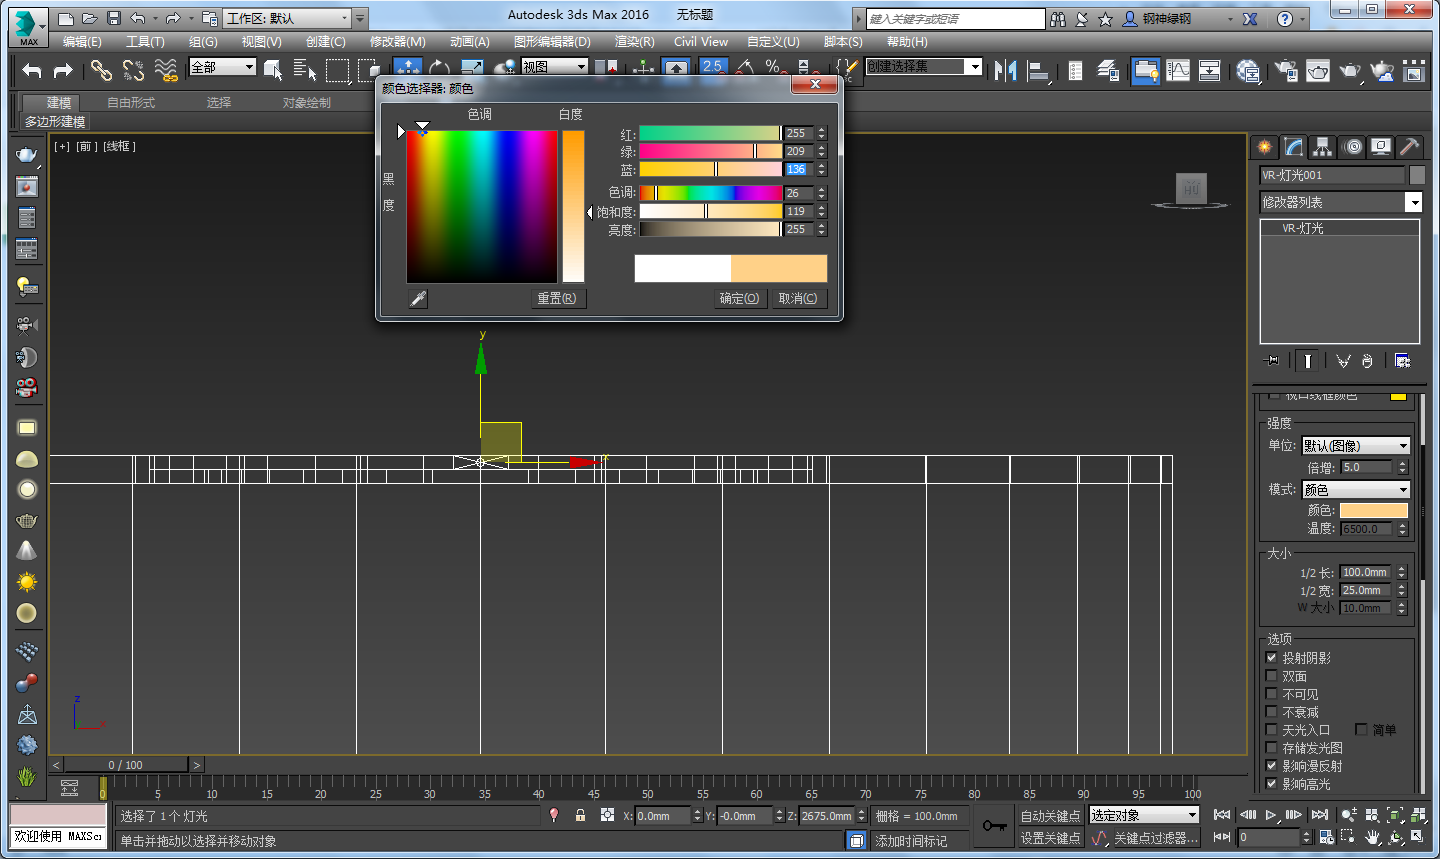Enable the 不可见 checkbox
1440x859 pixels.
1272,694
